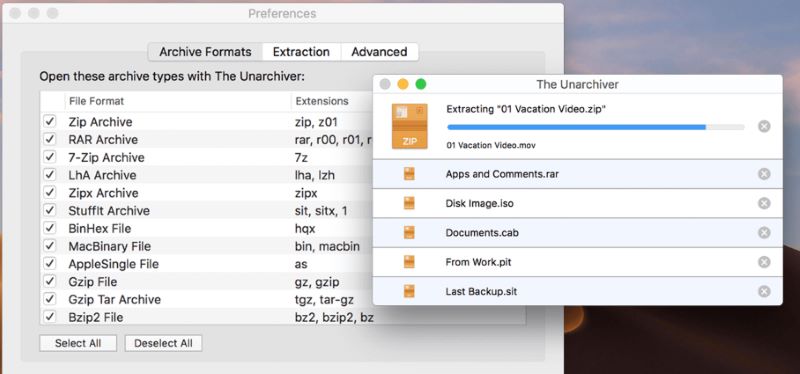This screenshot has height=374, width=800.
Task: Uncheck the Zip Archive checkbox
Action: tap(49, 121)
